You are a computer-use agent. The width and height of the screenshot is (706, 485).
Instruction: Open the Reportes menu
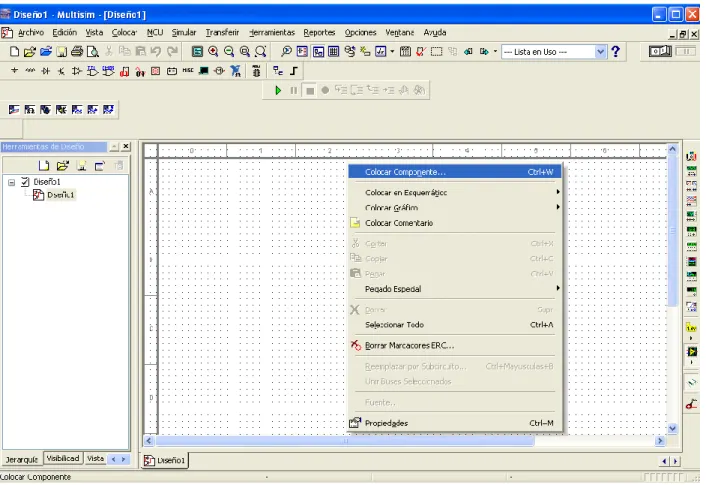(x=319, y=32)
